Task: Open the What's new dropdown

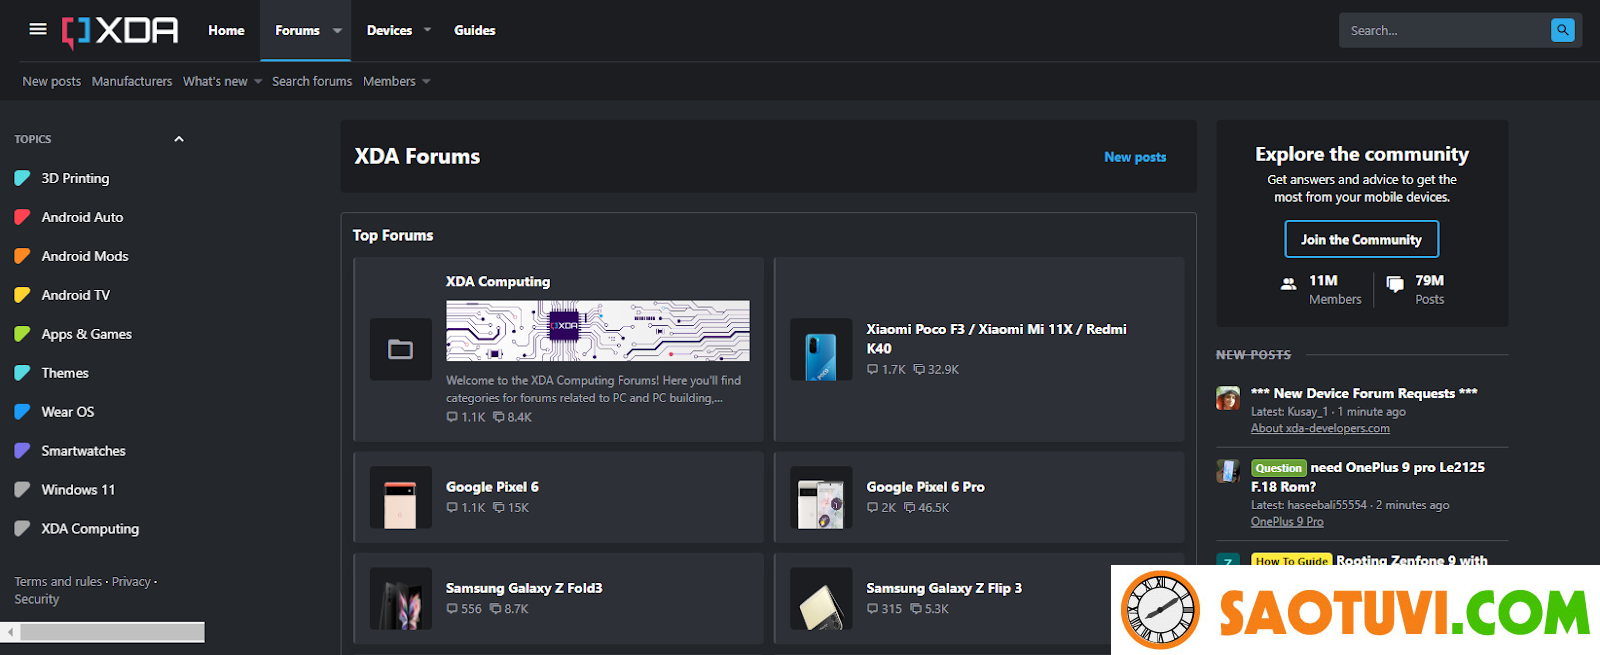Action: click(258, 81)
